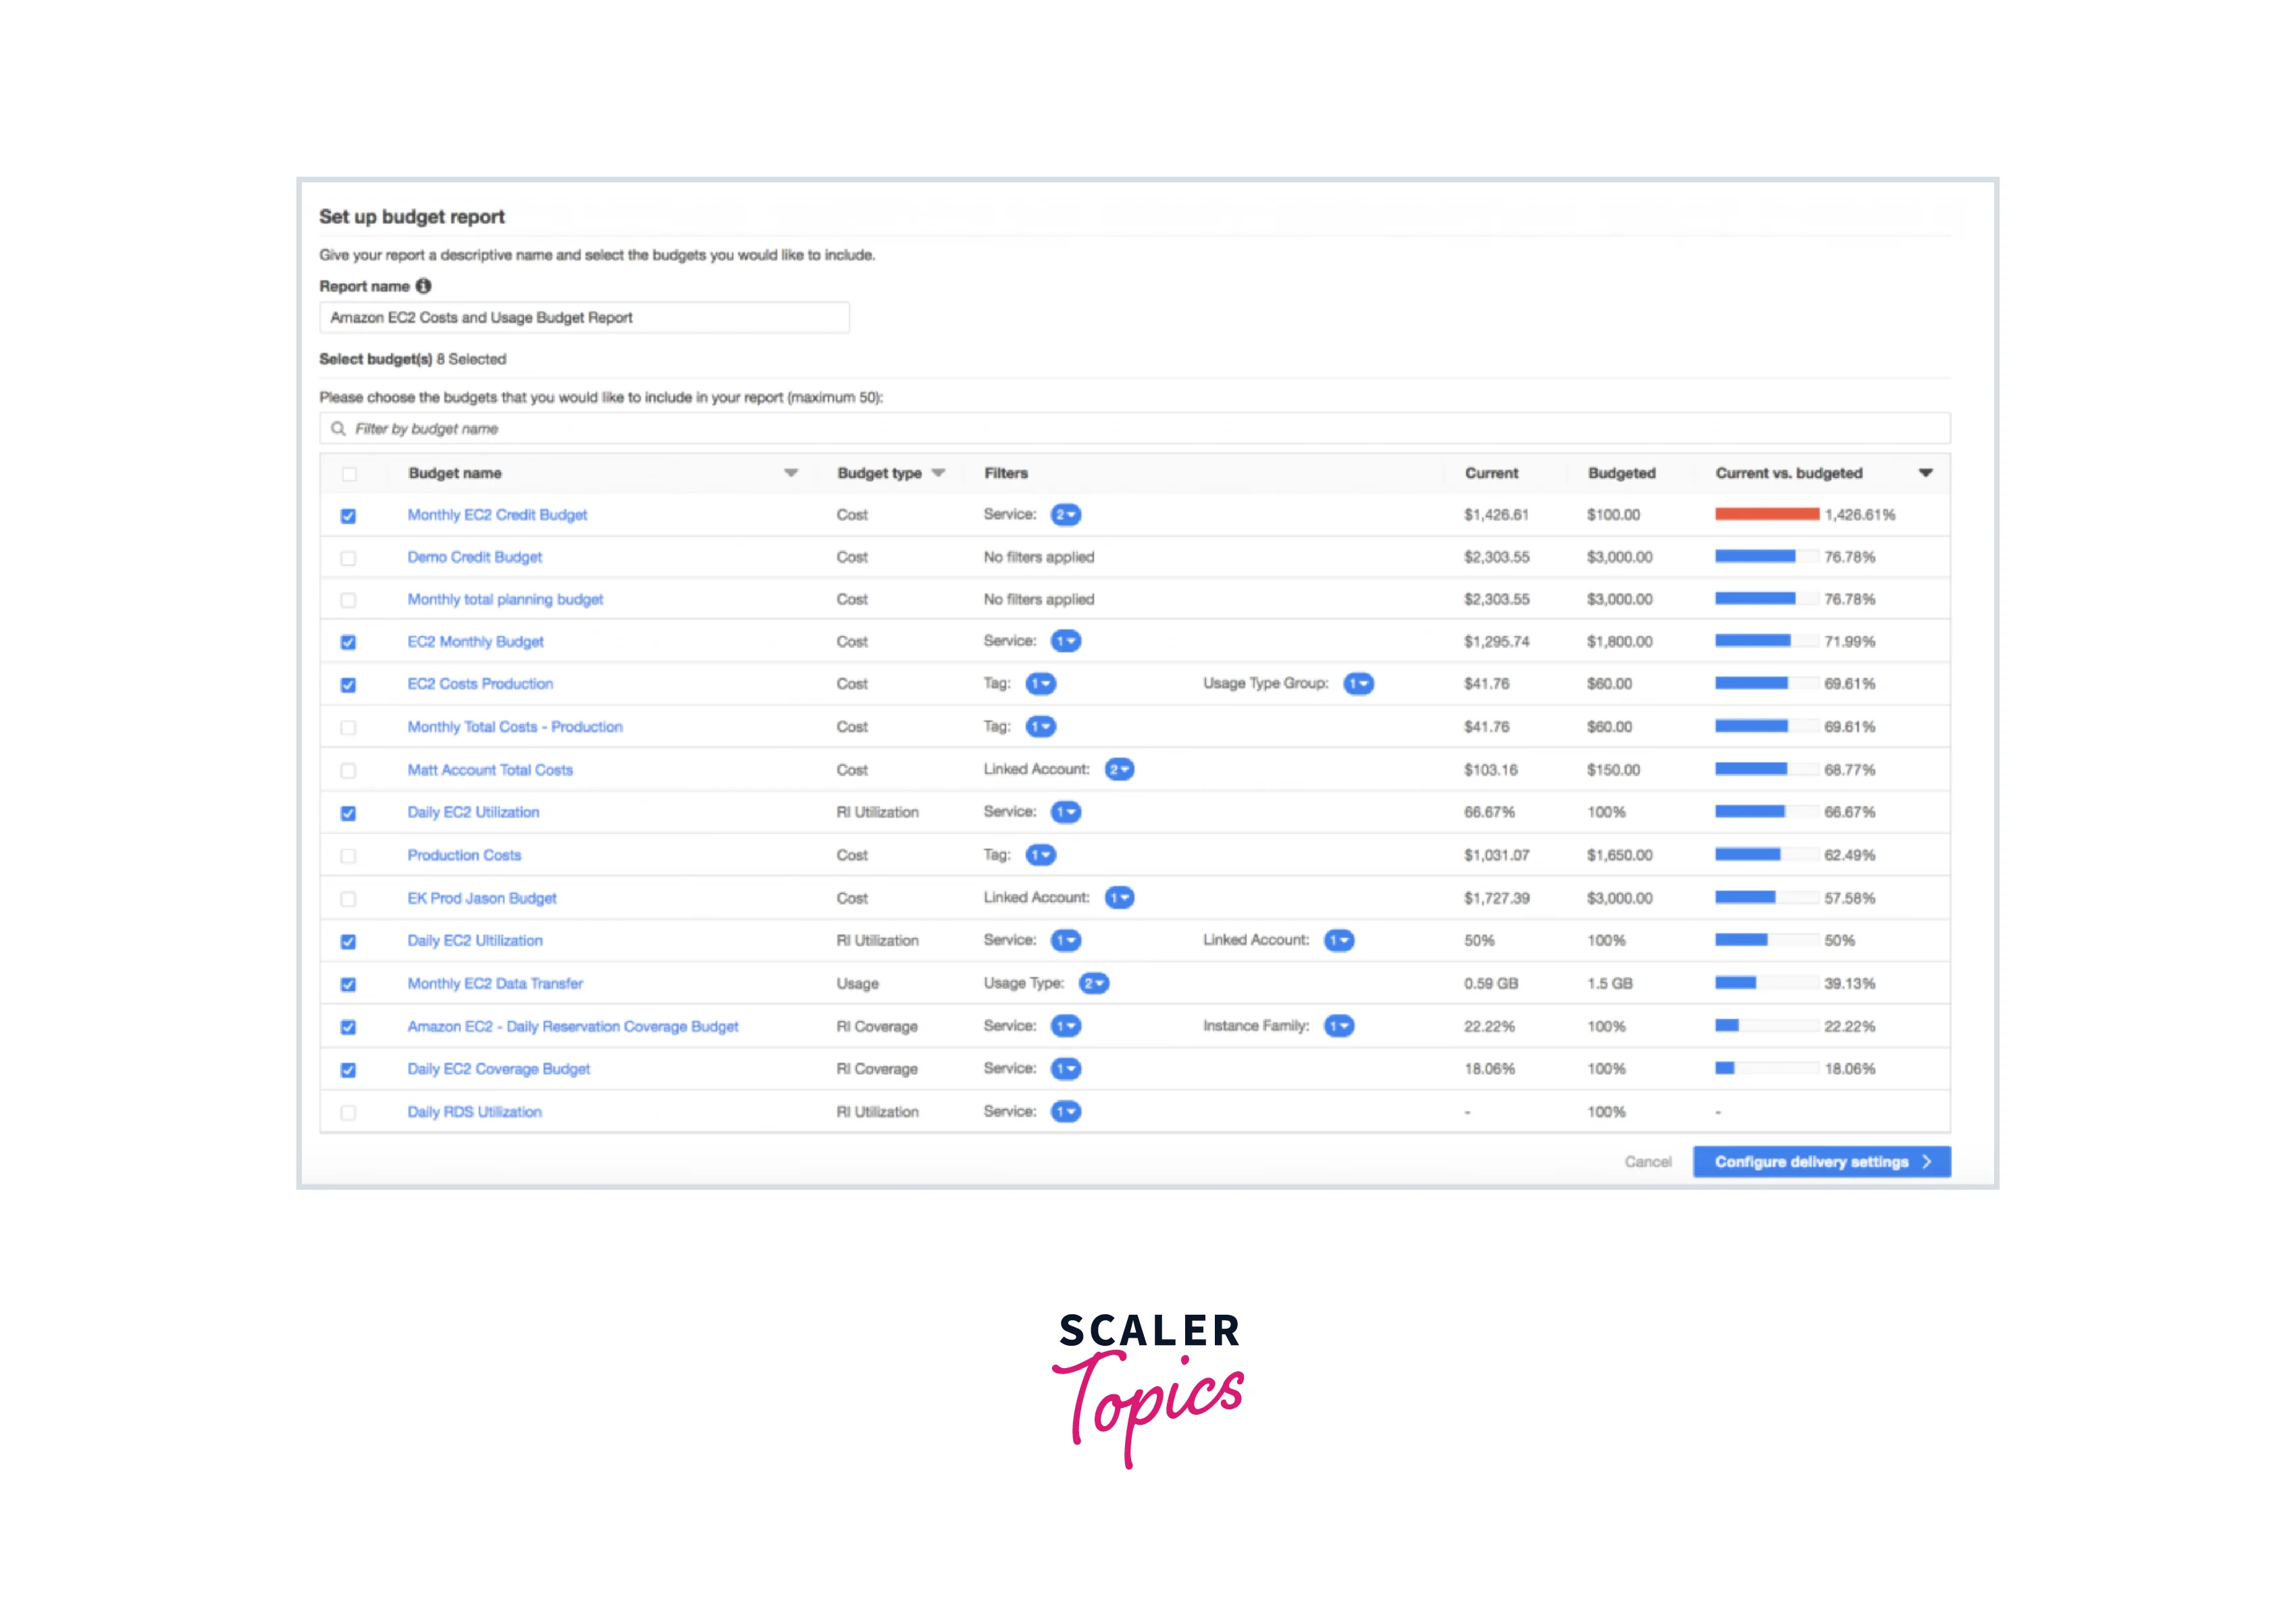Open the Budget type column dropdown arrow

(938, 473)
